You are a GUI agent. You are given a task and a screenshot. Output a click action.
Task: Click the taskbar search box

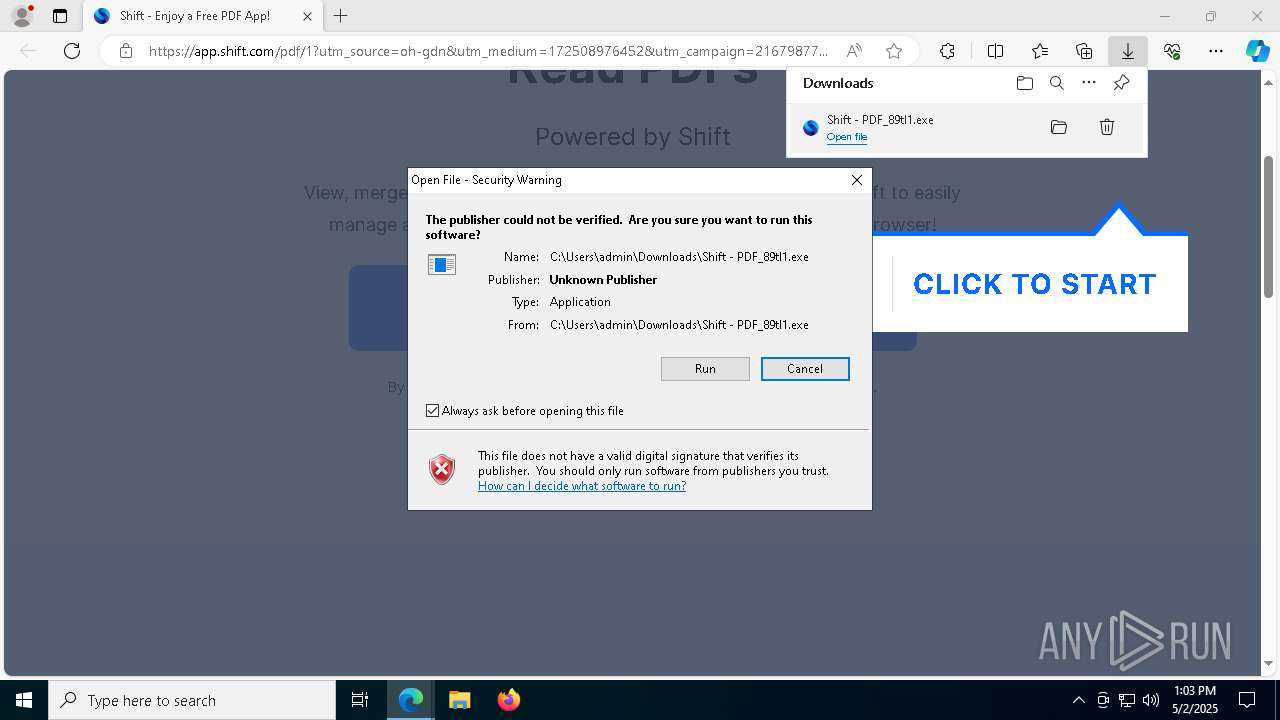click(192, 700)
